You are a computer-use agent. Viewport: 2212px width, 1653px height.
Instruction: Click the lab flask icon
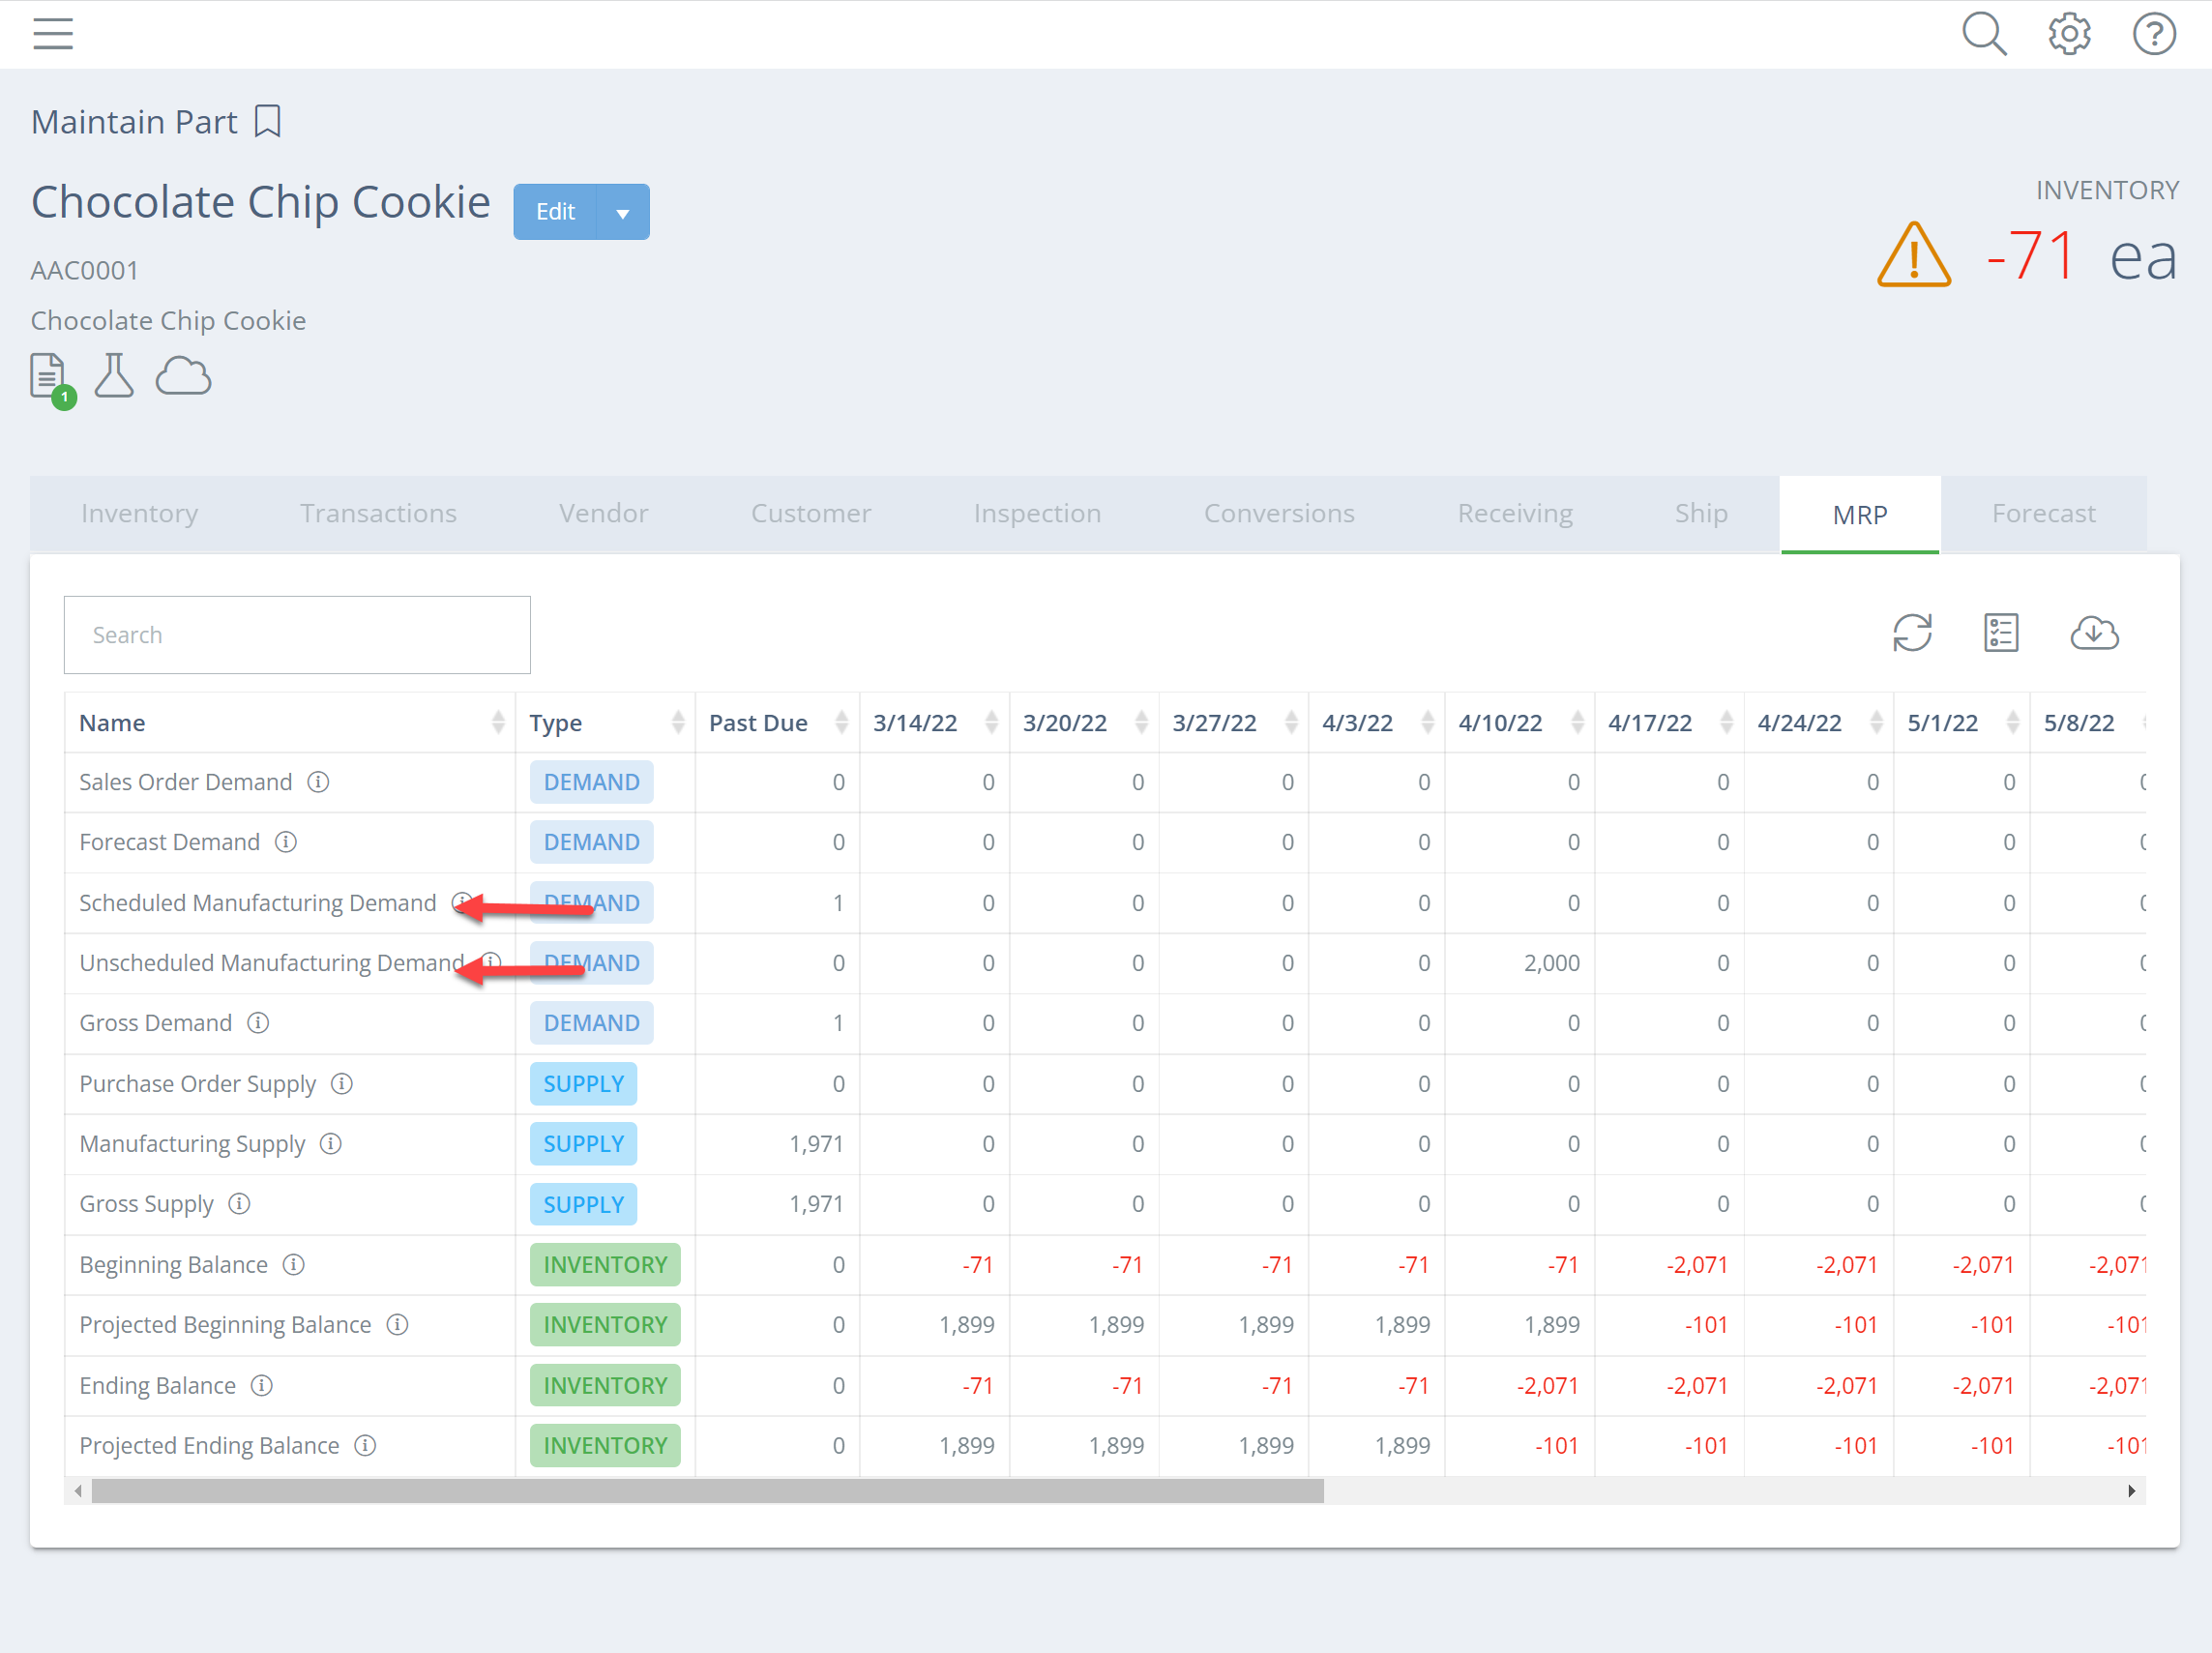pos(114,376)
